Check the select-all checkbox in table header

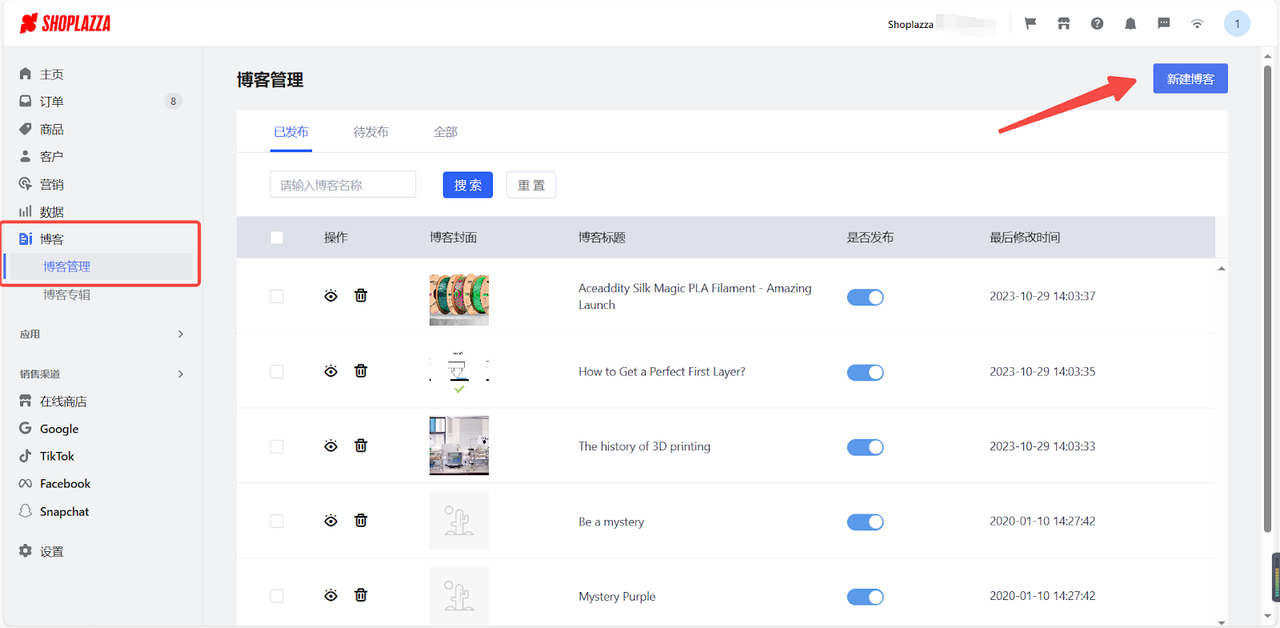(277, 238)
